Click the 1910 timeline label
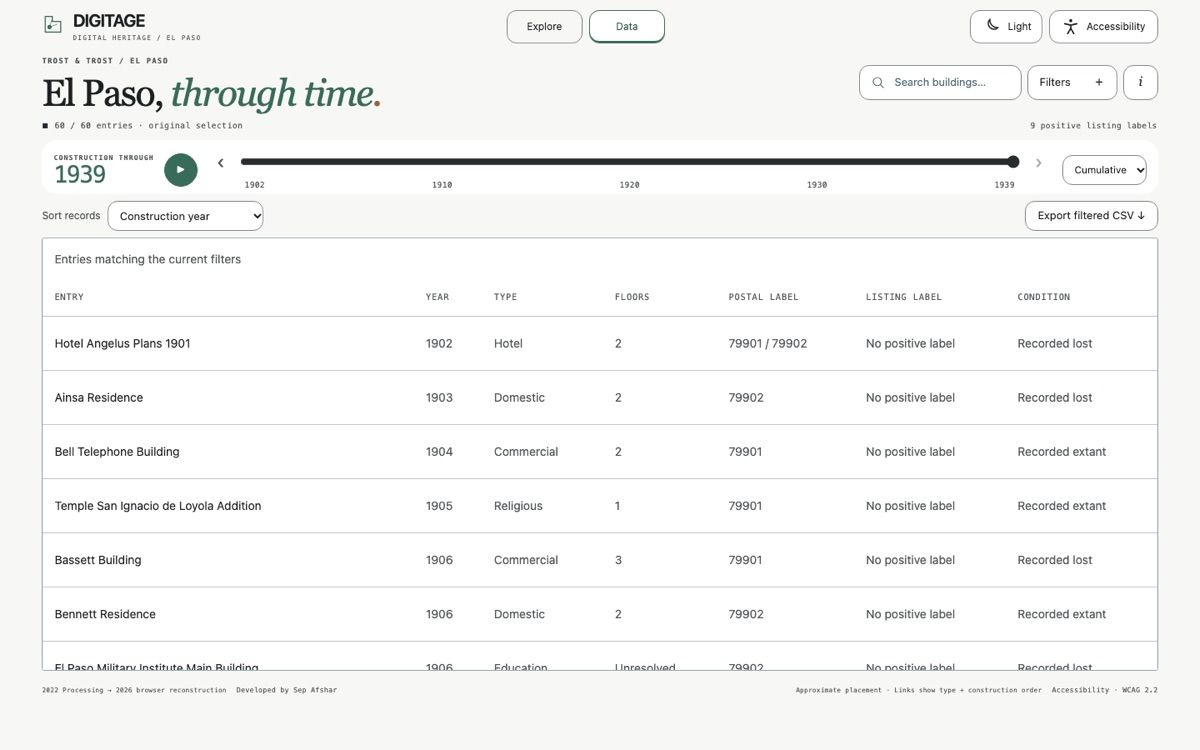 442,185
